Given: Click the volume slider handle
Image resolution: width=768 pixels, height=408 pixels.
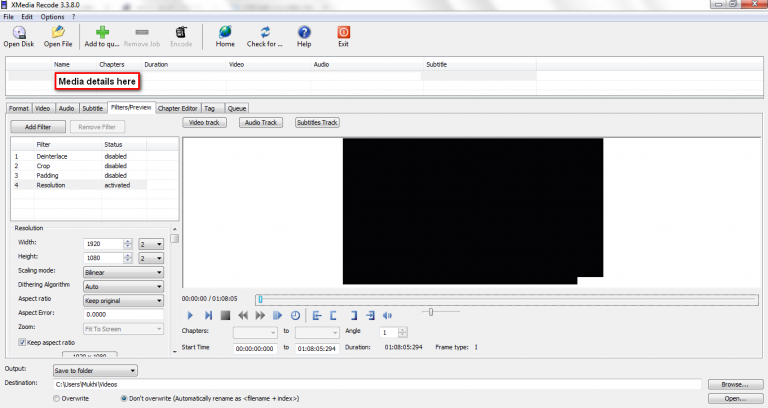Looking at the screenshot, I should tap(431, 312).
